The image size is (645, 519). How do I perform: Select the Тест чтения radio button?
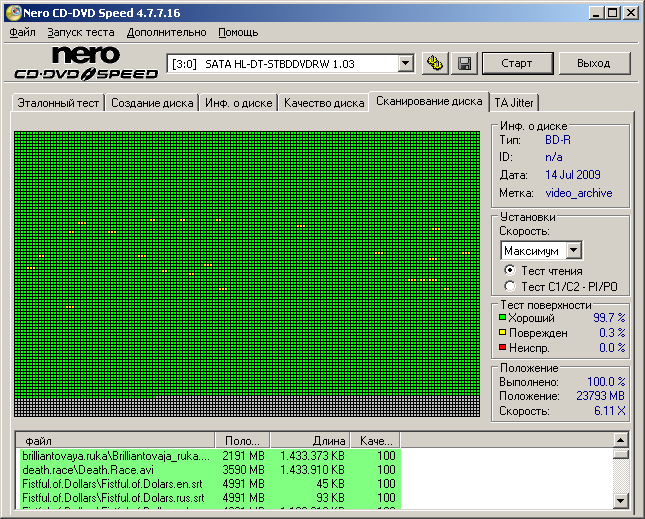(x=510, y=271)
